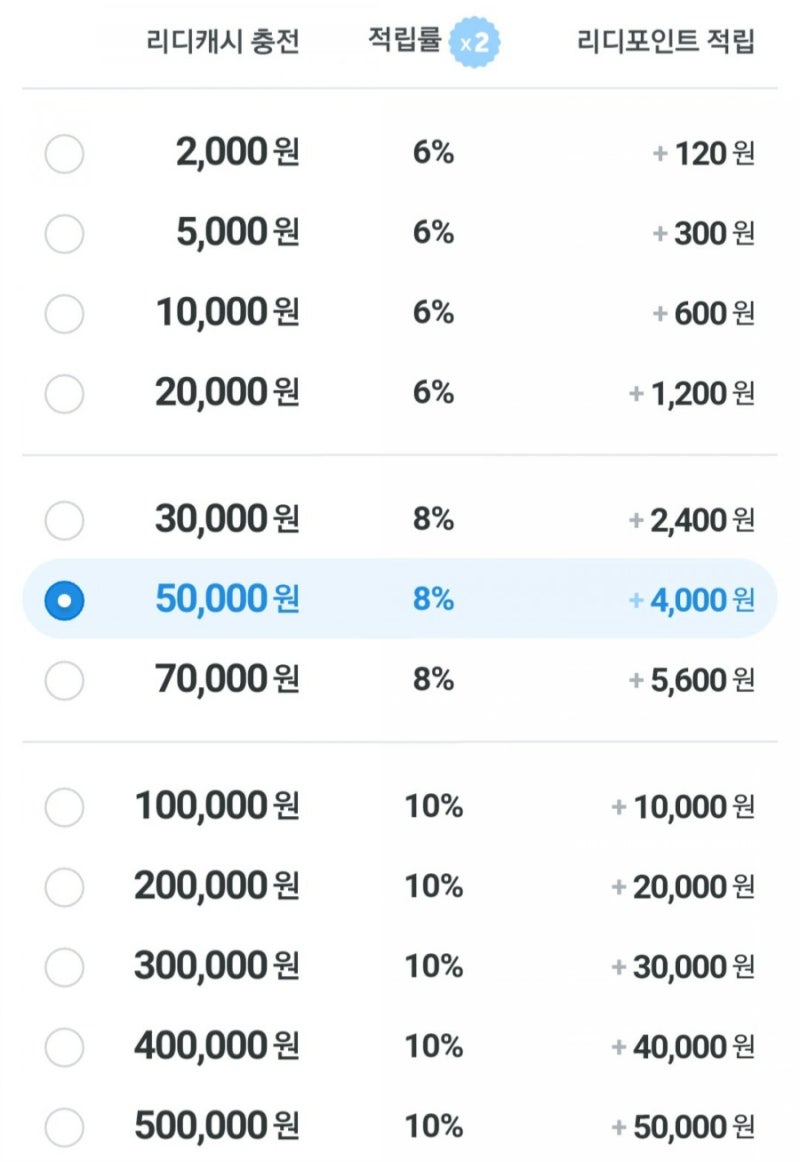Viewport: 800px width, 1162px height.
Task: Click the +120원 point reward text
Action: (704, 154)
